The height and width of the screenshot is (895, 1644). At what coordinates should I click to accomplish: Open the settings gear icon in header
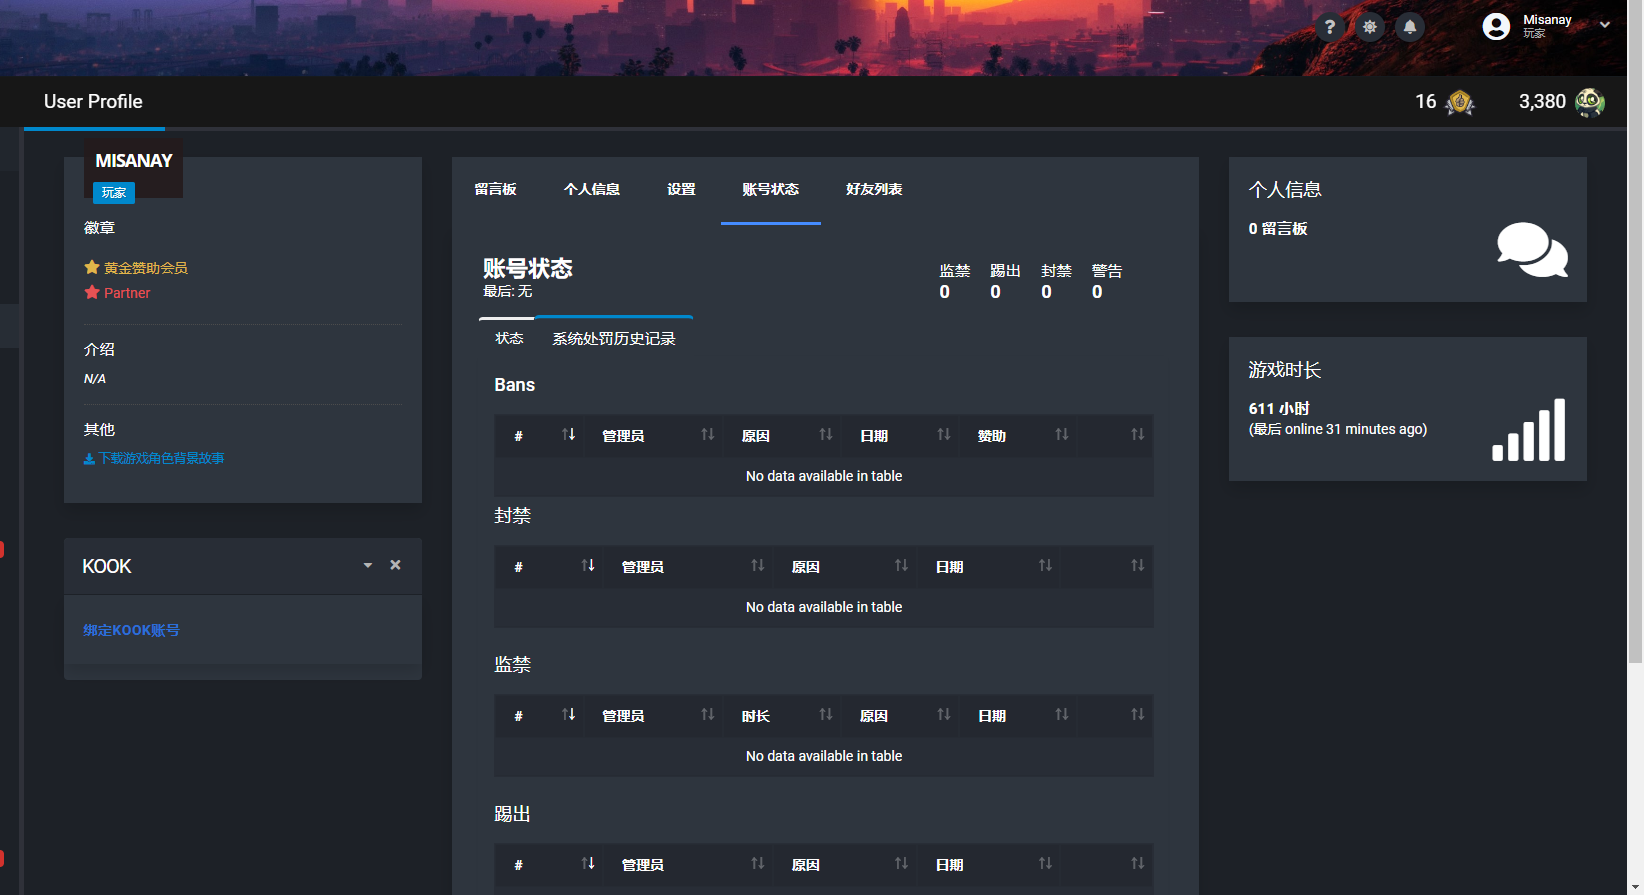coord(1370,27)
